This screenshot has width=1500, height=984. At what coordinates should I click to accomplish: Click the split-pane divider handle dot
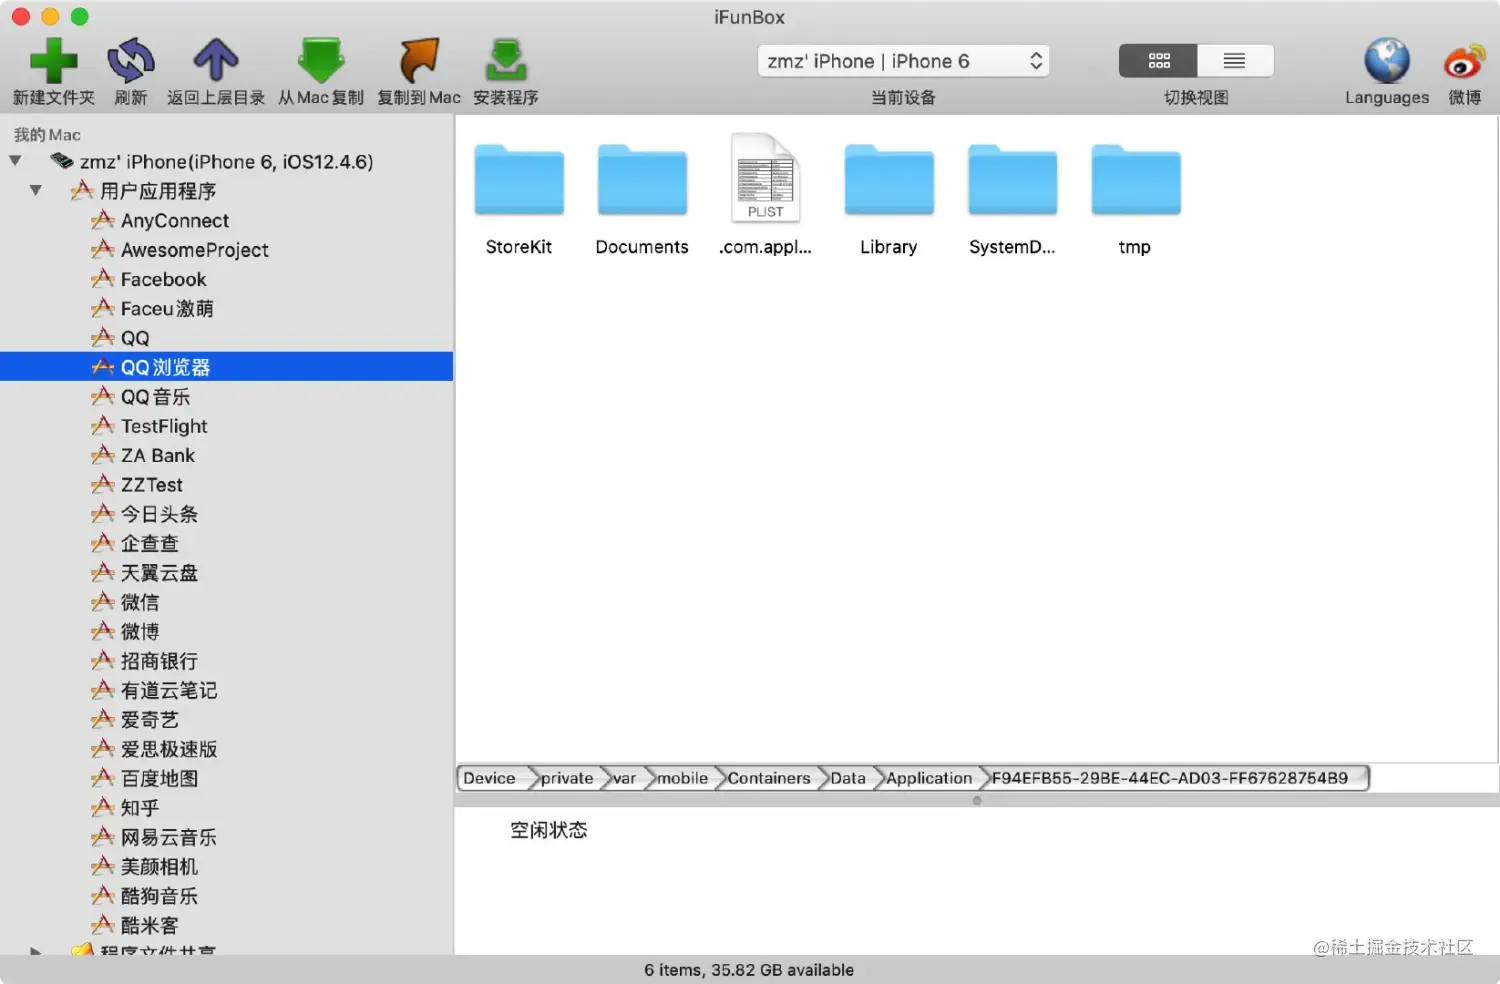tap(977, 800)
